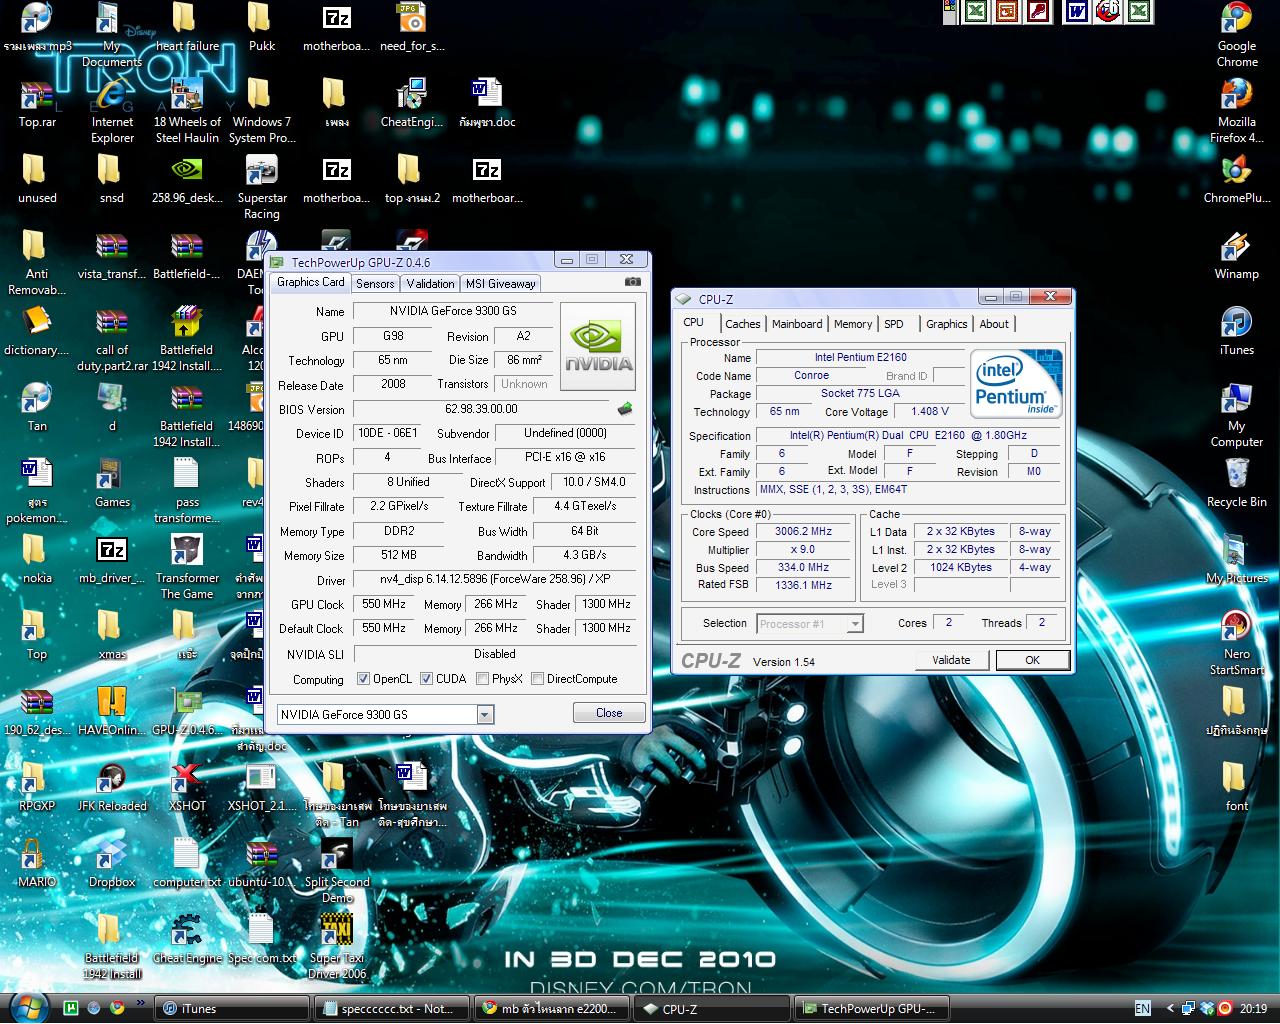The width and height of the screenshot is (1280, 1024).
Task: Click the Validate button in CPU-Z
Action: (951, 660)
